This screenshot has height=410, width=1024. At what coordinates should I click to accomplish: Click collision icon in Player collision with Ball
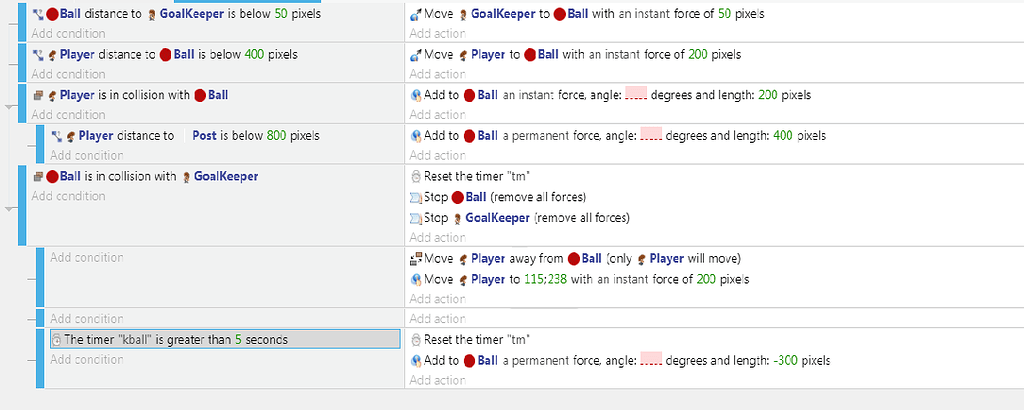[38, 95]
